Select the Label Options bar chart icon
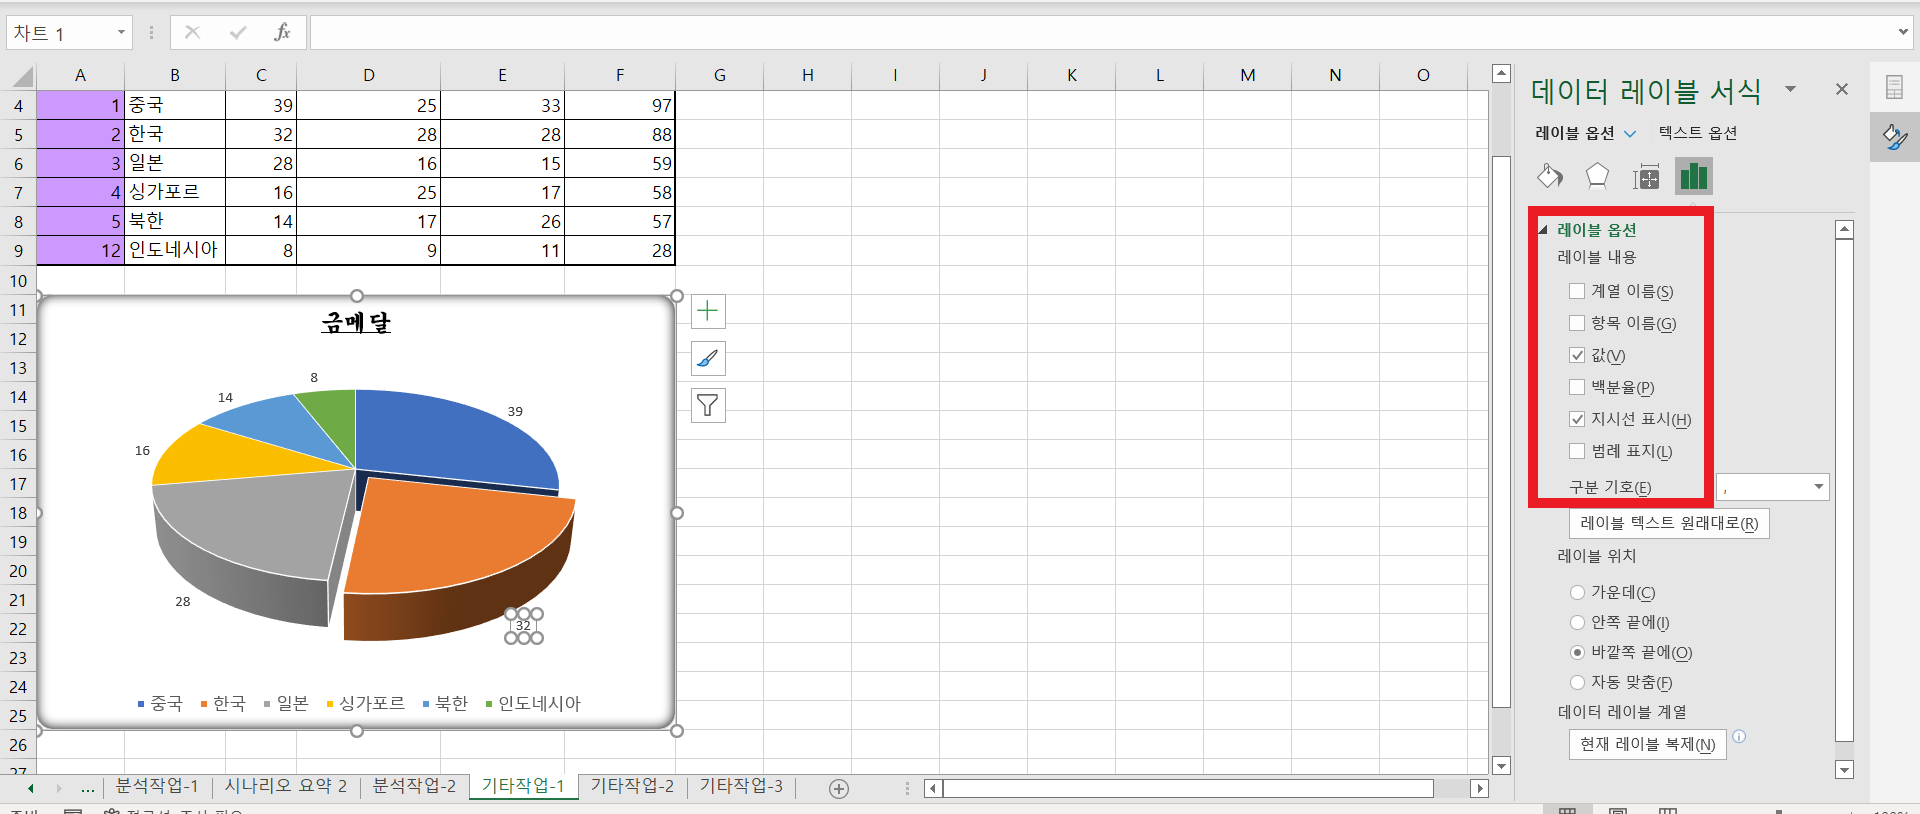Image resolution: width=1920 pixels, height=814 pixels. pos(1693,177)
